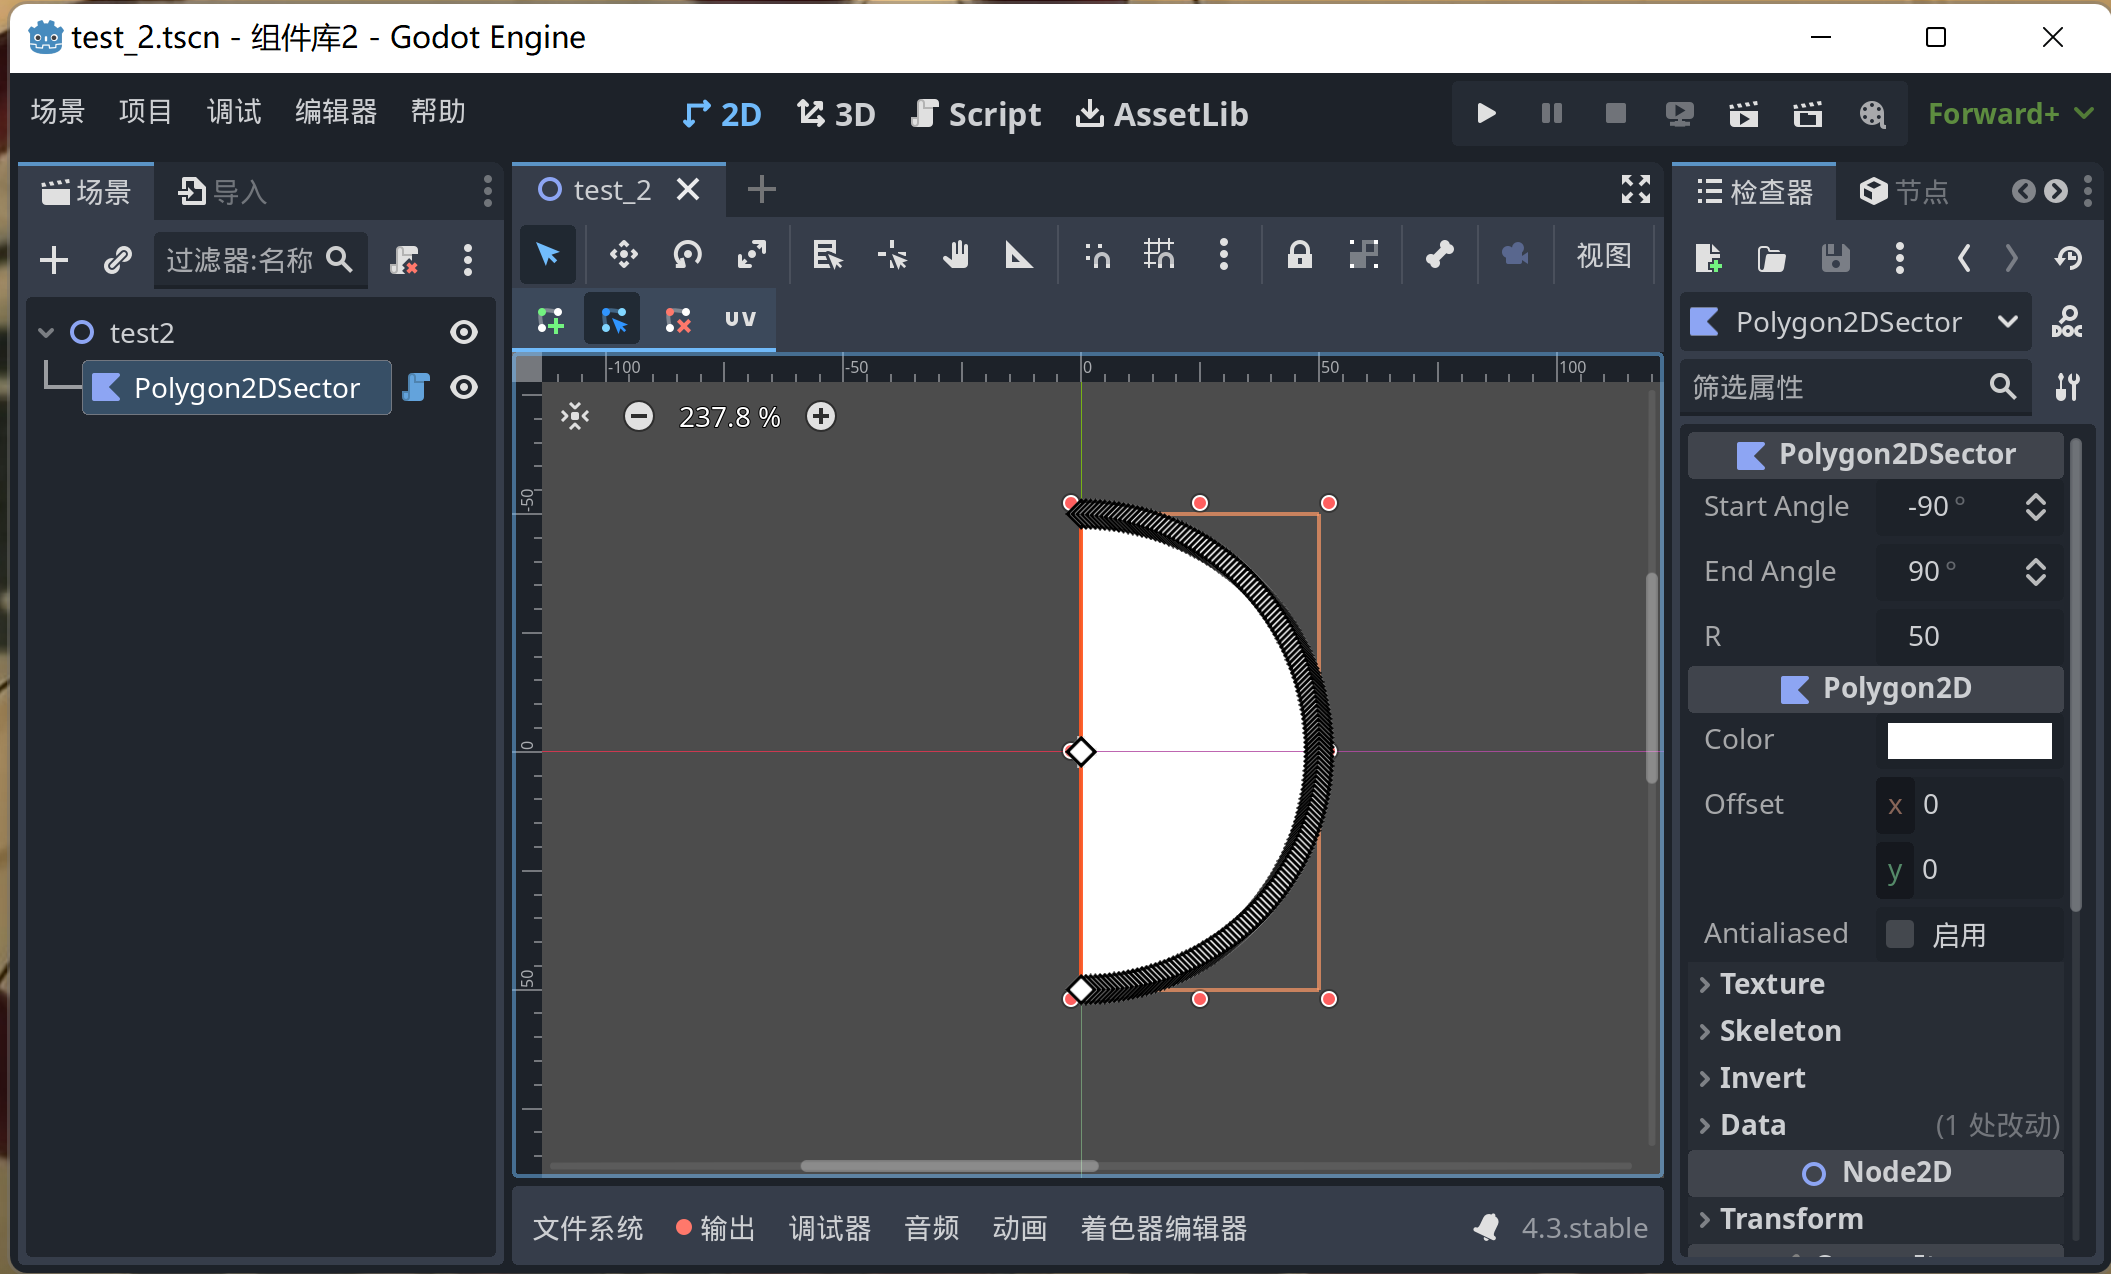This screenshot has width=2111, height=1274.
Task: Open the 项目 Project menu
Action: [146, 111]
